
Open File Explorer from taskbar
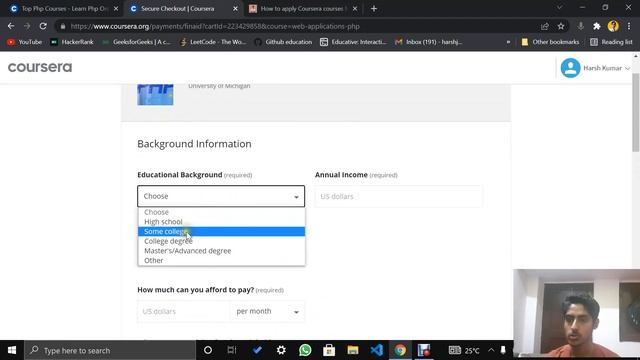[353, 350]
